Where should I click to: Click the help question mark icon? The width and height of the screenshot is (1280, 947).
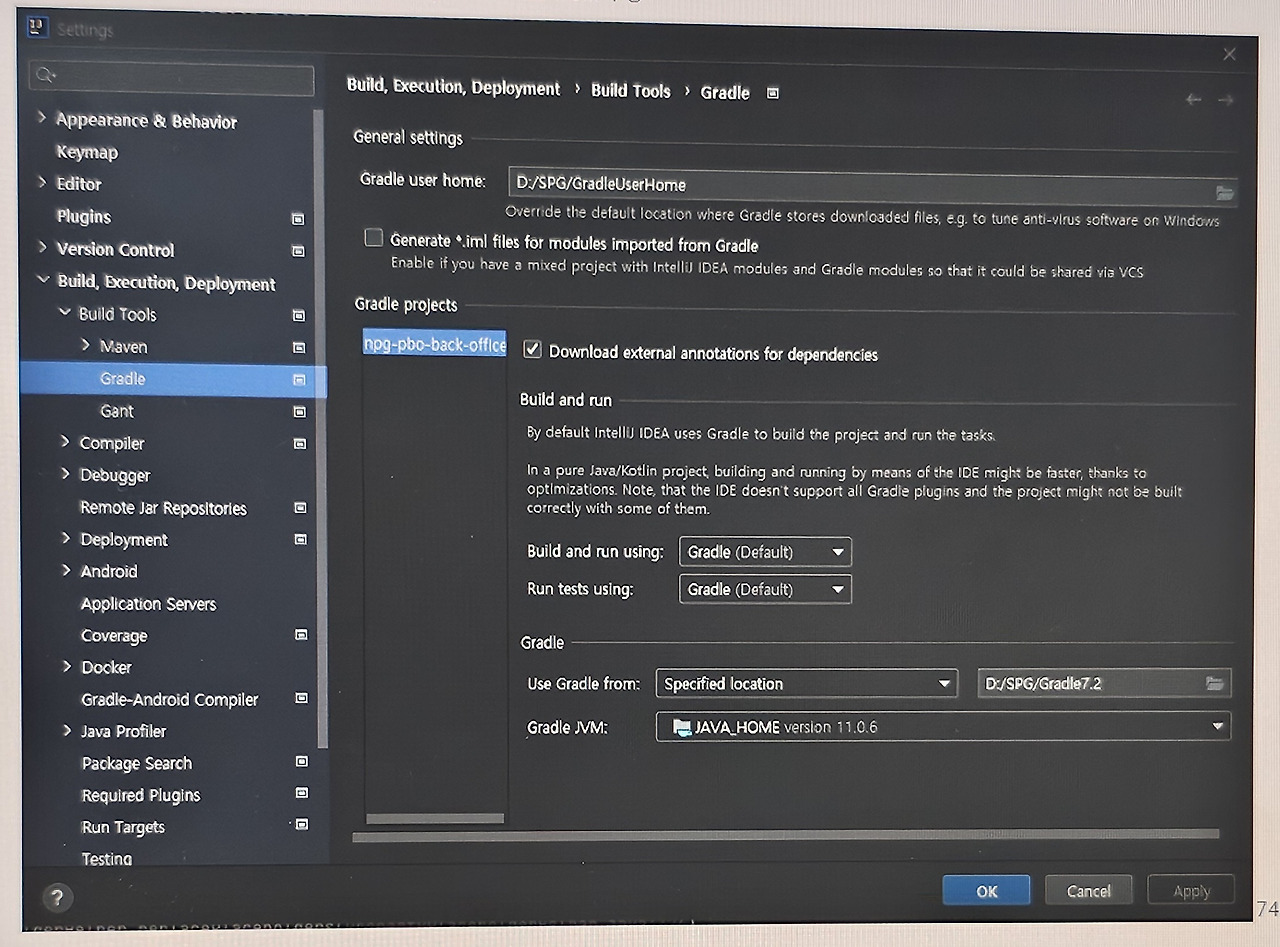pyautogui.click(x=57, y=898)
